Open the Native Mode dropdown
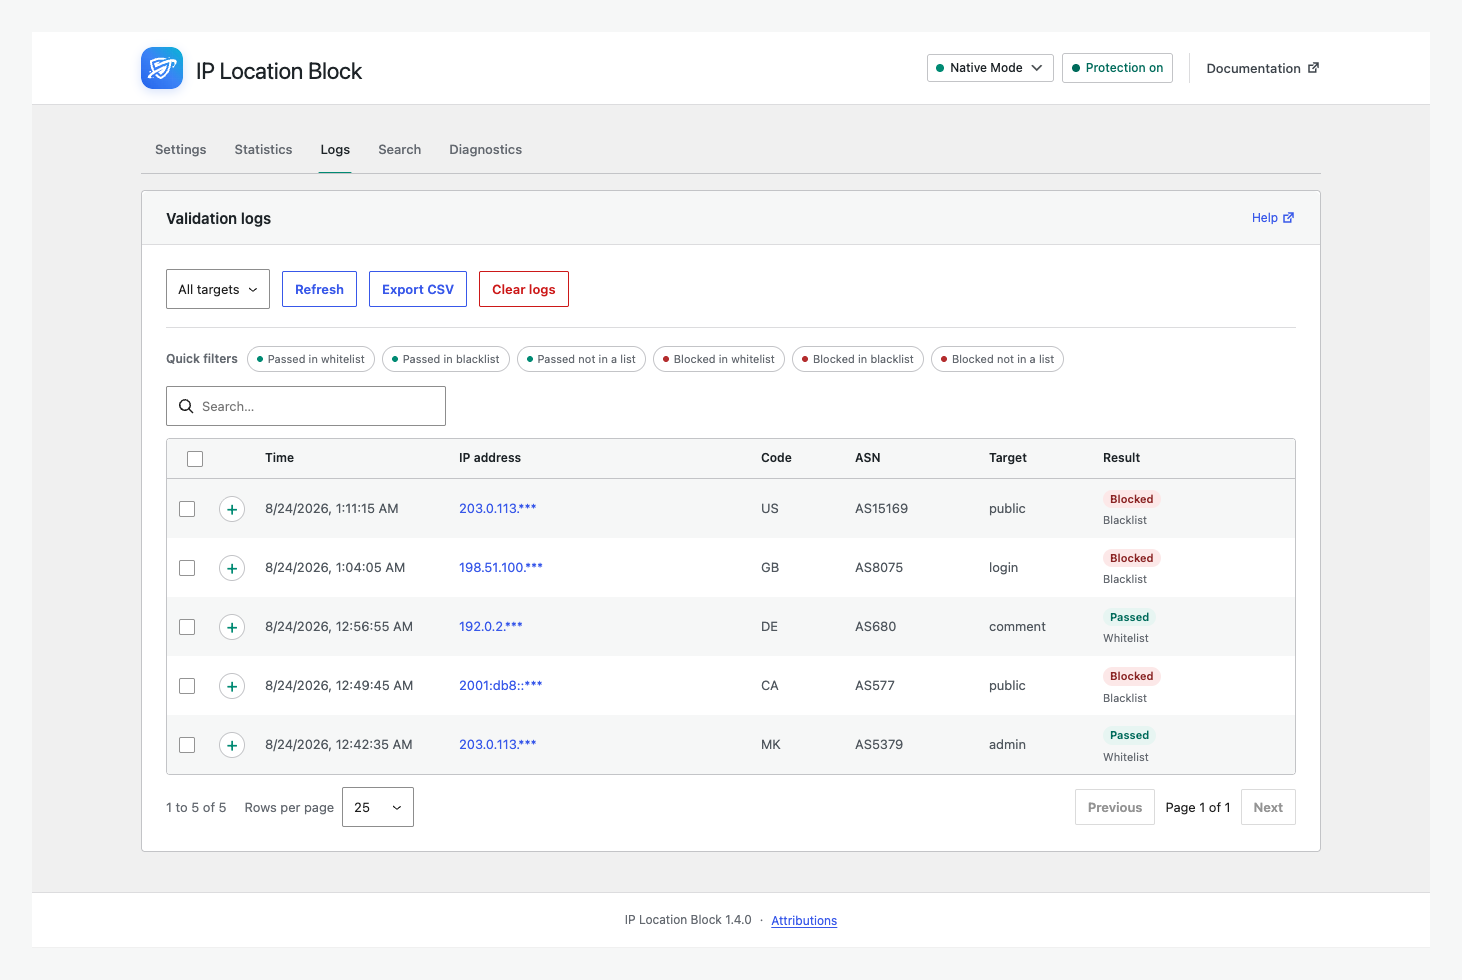The width and height of the screenshot is (1462, 980). pos(990,68)
